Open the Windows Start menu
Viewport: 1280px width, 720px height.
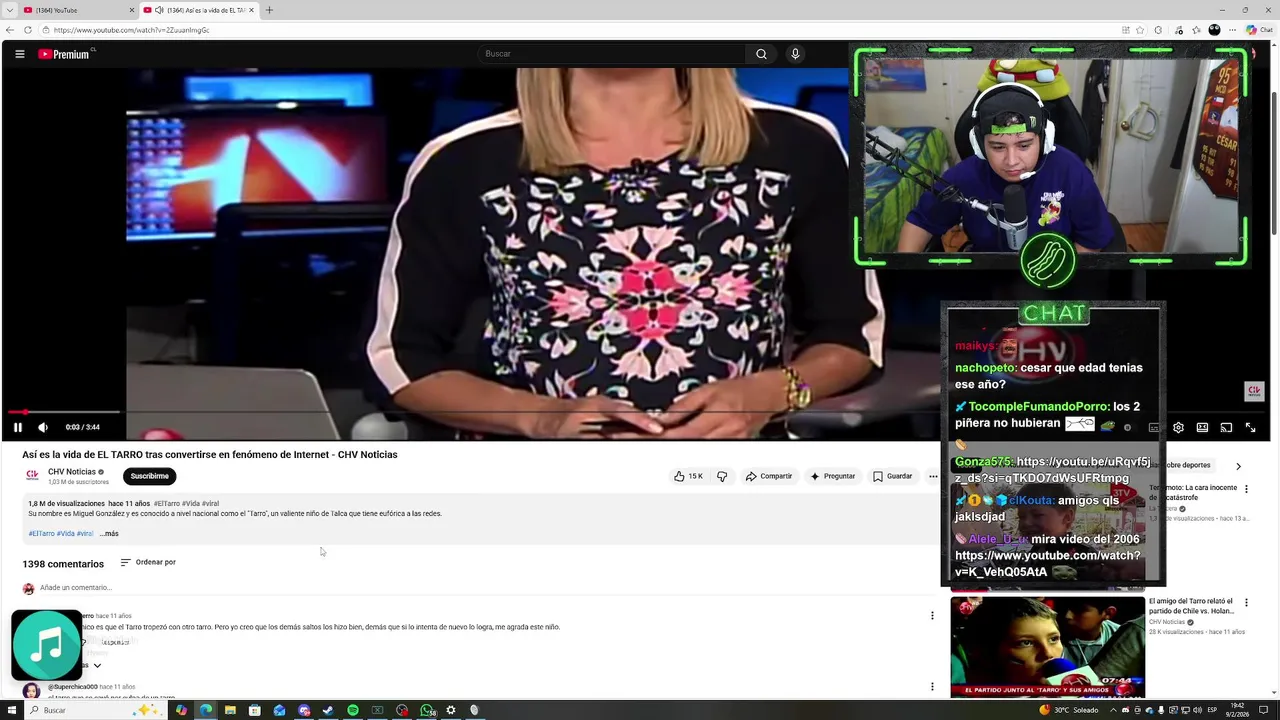coord(12,710)
